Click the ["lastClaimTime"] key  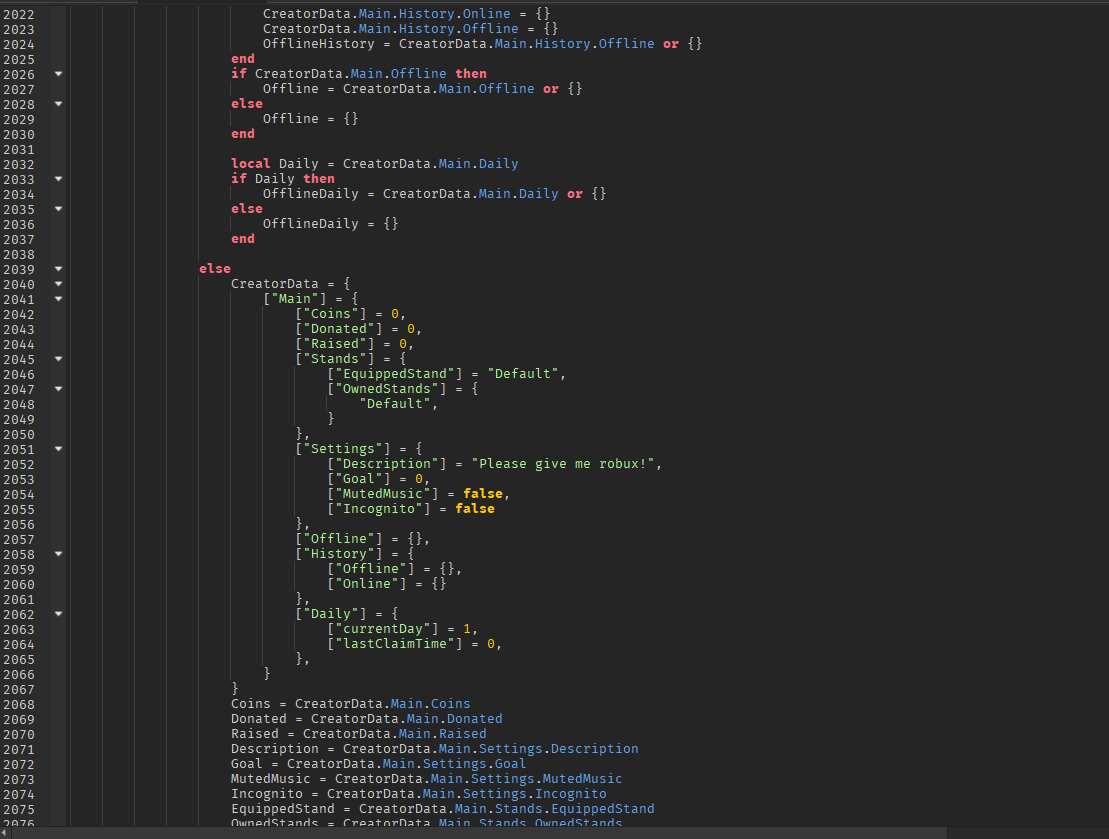[x=395, y=644]
